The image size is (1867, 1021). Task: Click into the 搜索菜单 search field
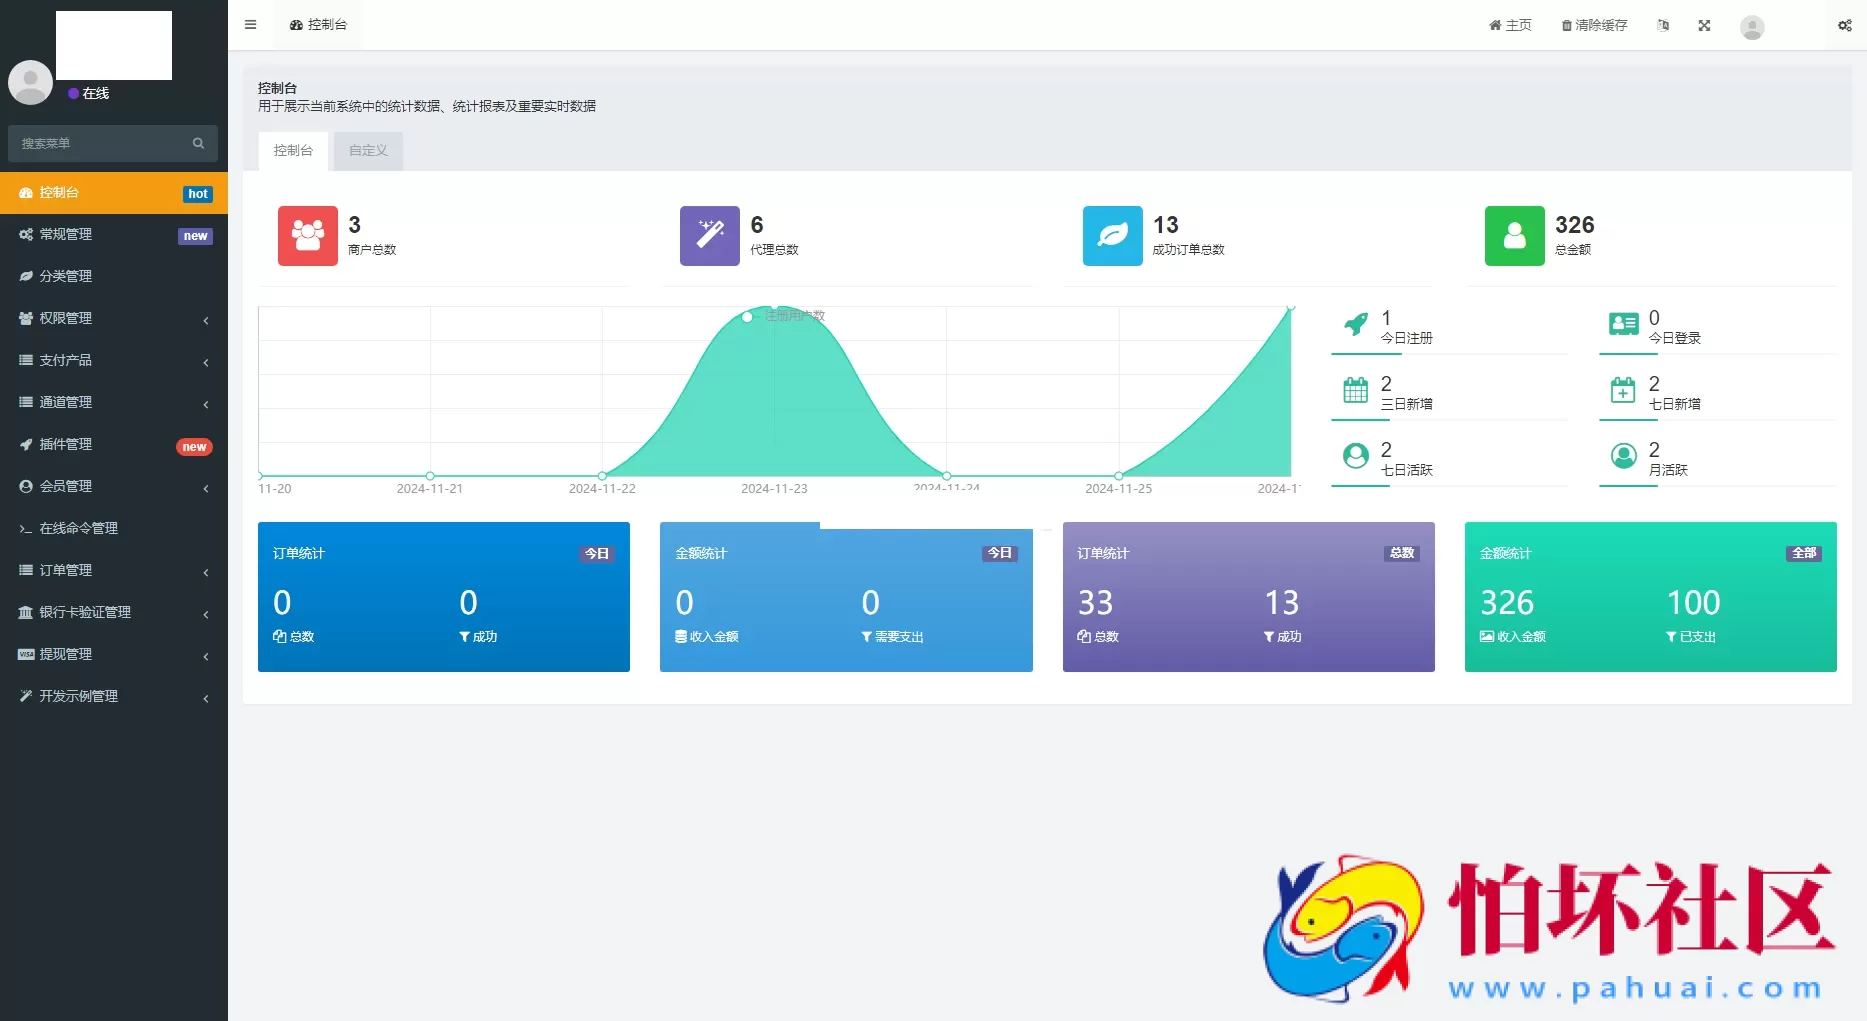tap(100, 144)
